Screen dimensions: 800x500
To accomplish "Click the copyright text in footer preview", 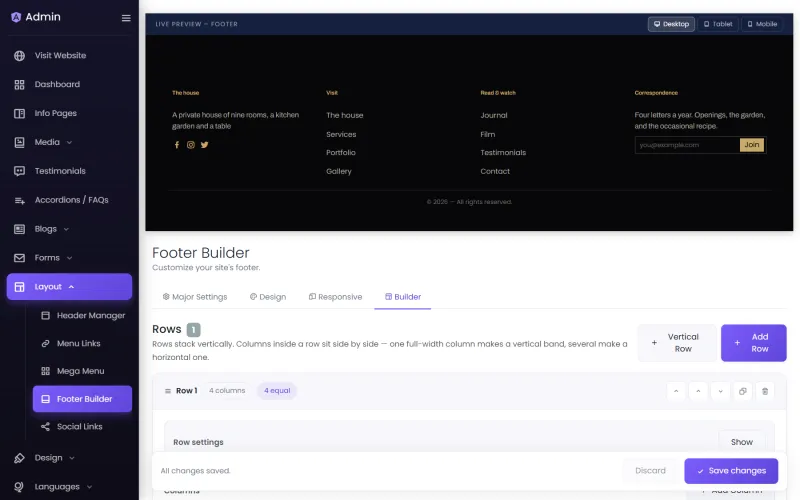I will pyautogui.click(x=469, y=202).
